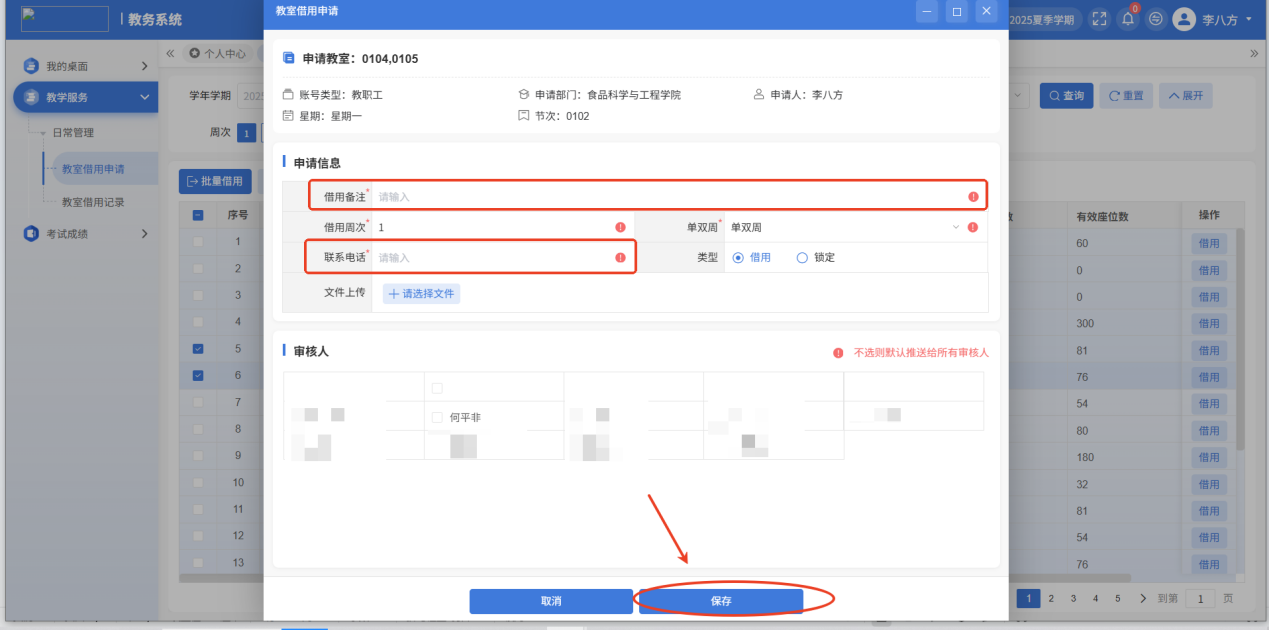The width and height of the screenshot is (1269, 630).
Task: Click the 考试成绩 sidebar icon
Action: click(31, 234)
